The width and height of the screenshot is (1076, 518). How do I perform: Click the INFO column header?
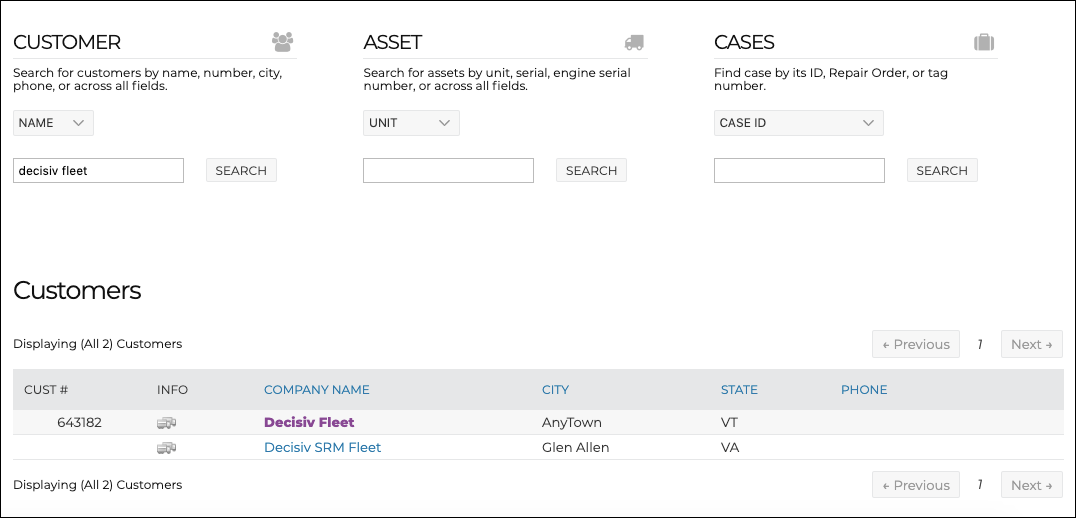[172, 390]
